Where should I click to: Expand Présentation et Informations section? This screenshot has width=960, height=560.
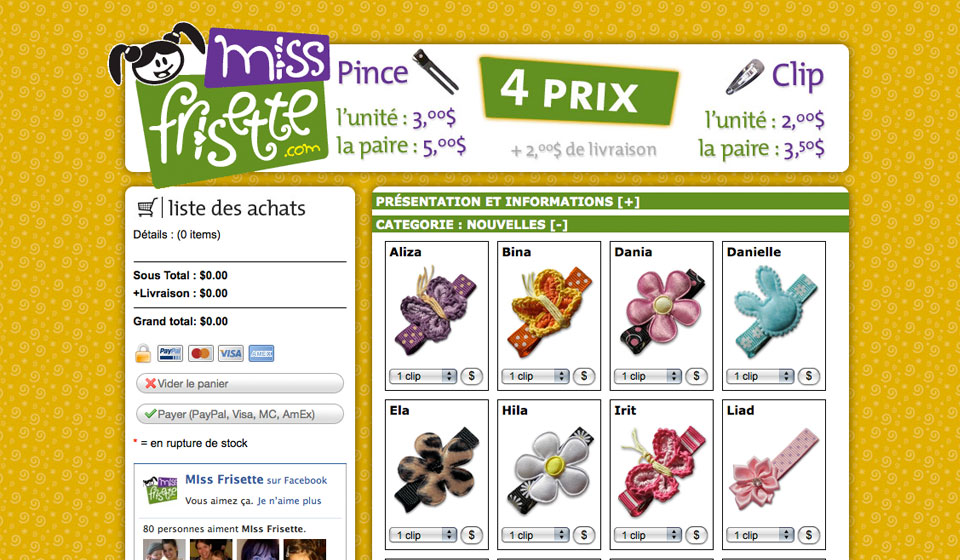(508, 201)
